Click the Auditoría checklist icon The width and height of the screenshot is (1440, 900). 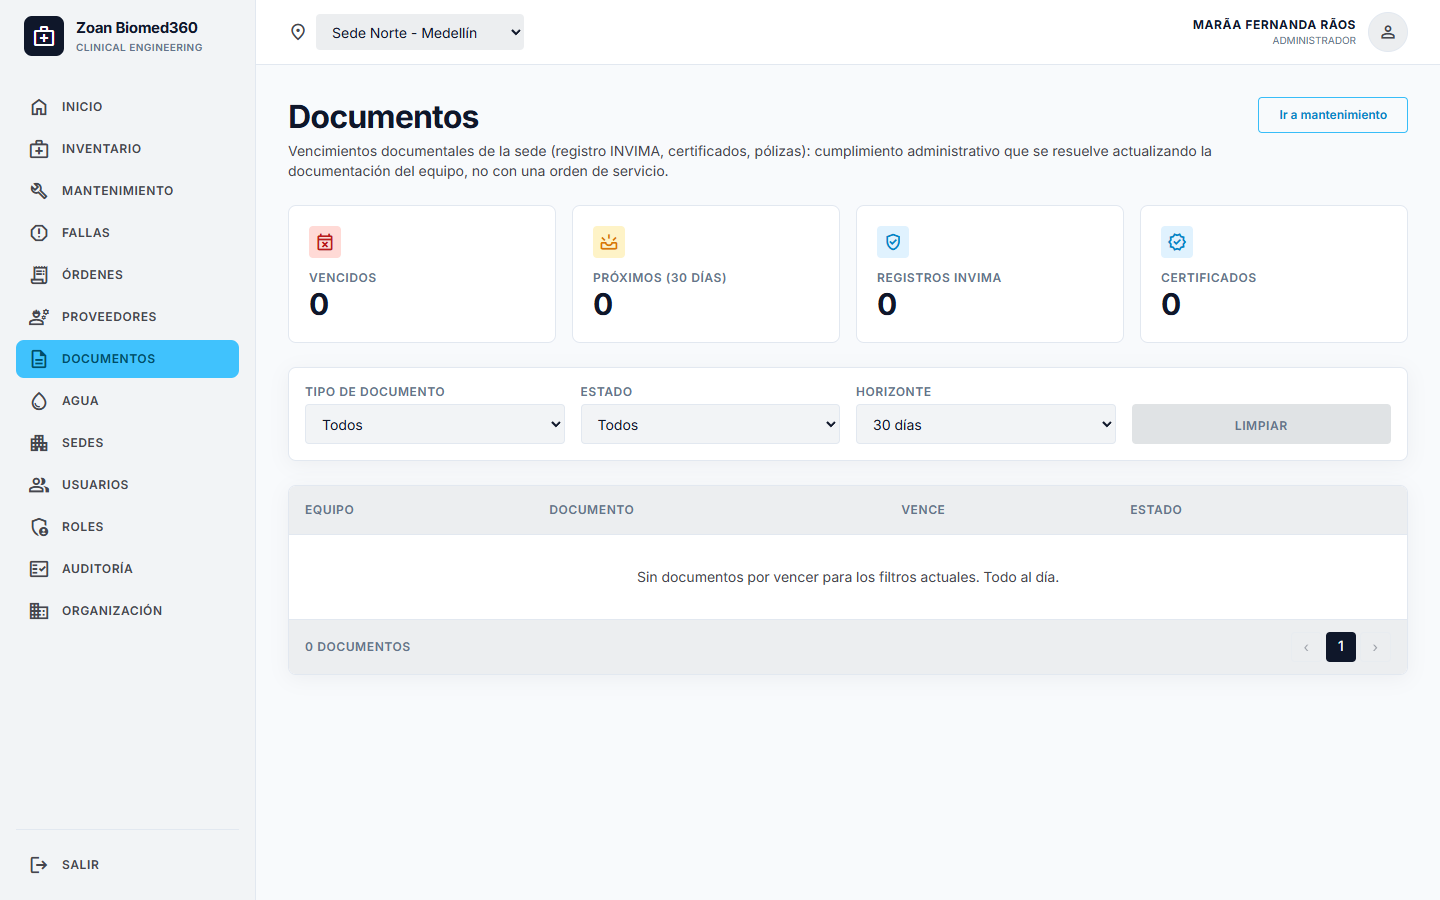click(39, 569)
